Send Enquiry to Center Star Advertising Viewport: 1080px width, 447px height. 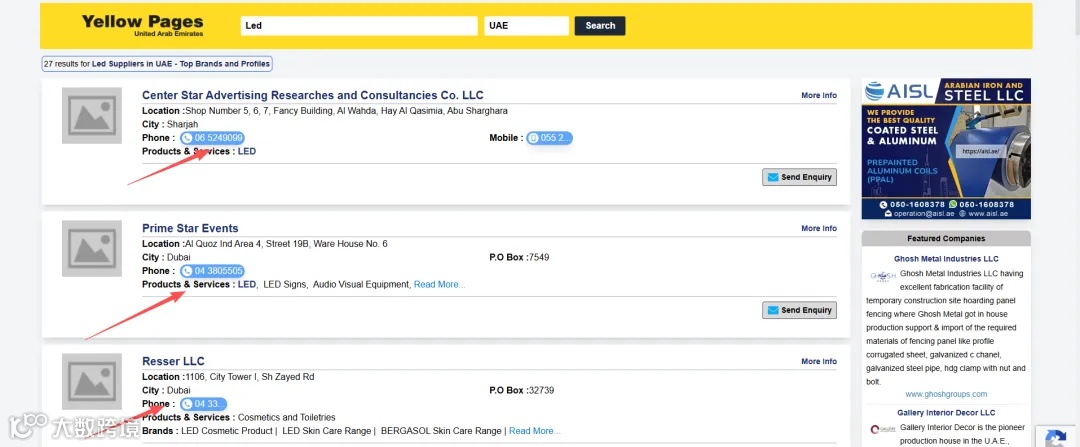pos(799,177)
